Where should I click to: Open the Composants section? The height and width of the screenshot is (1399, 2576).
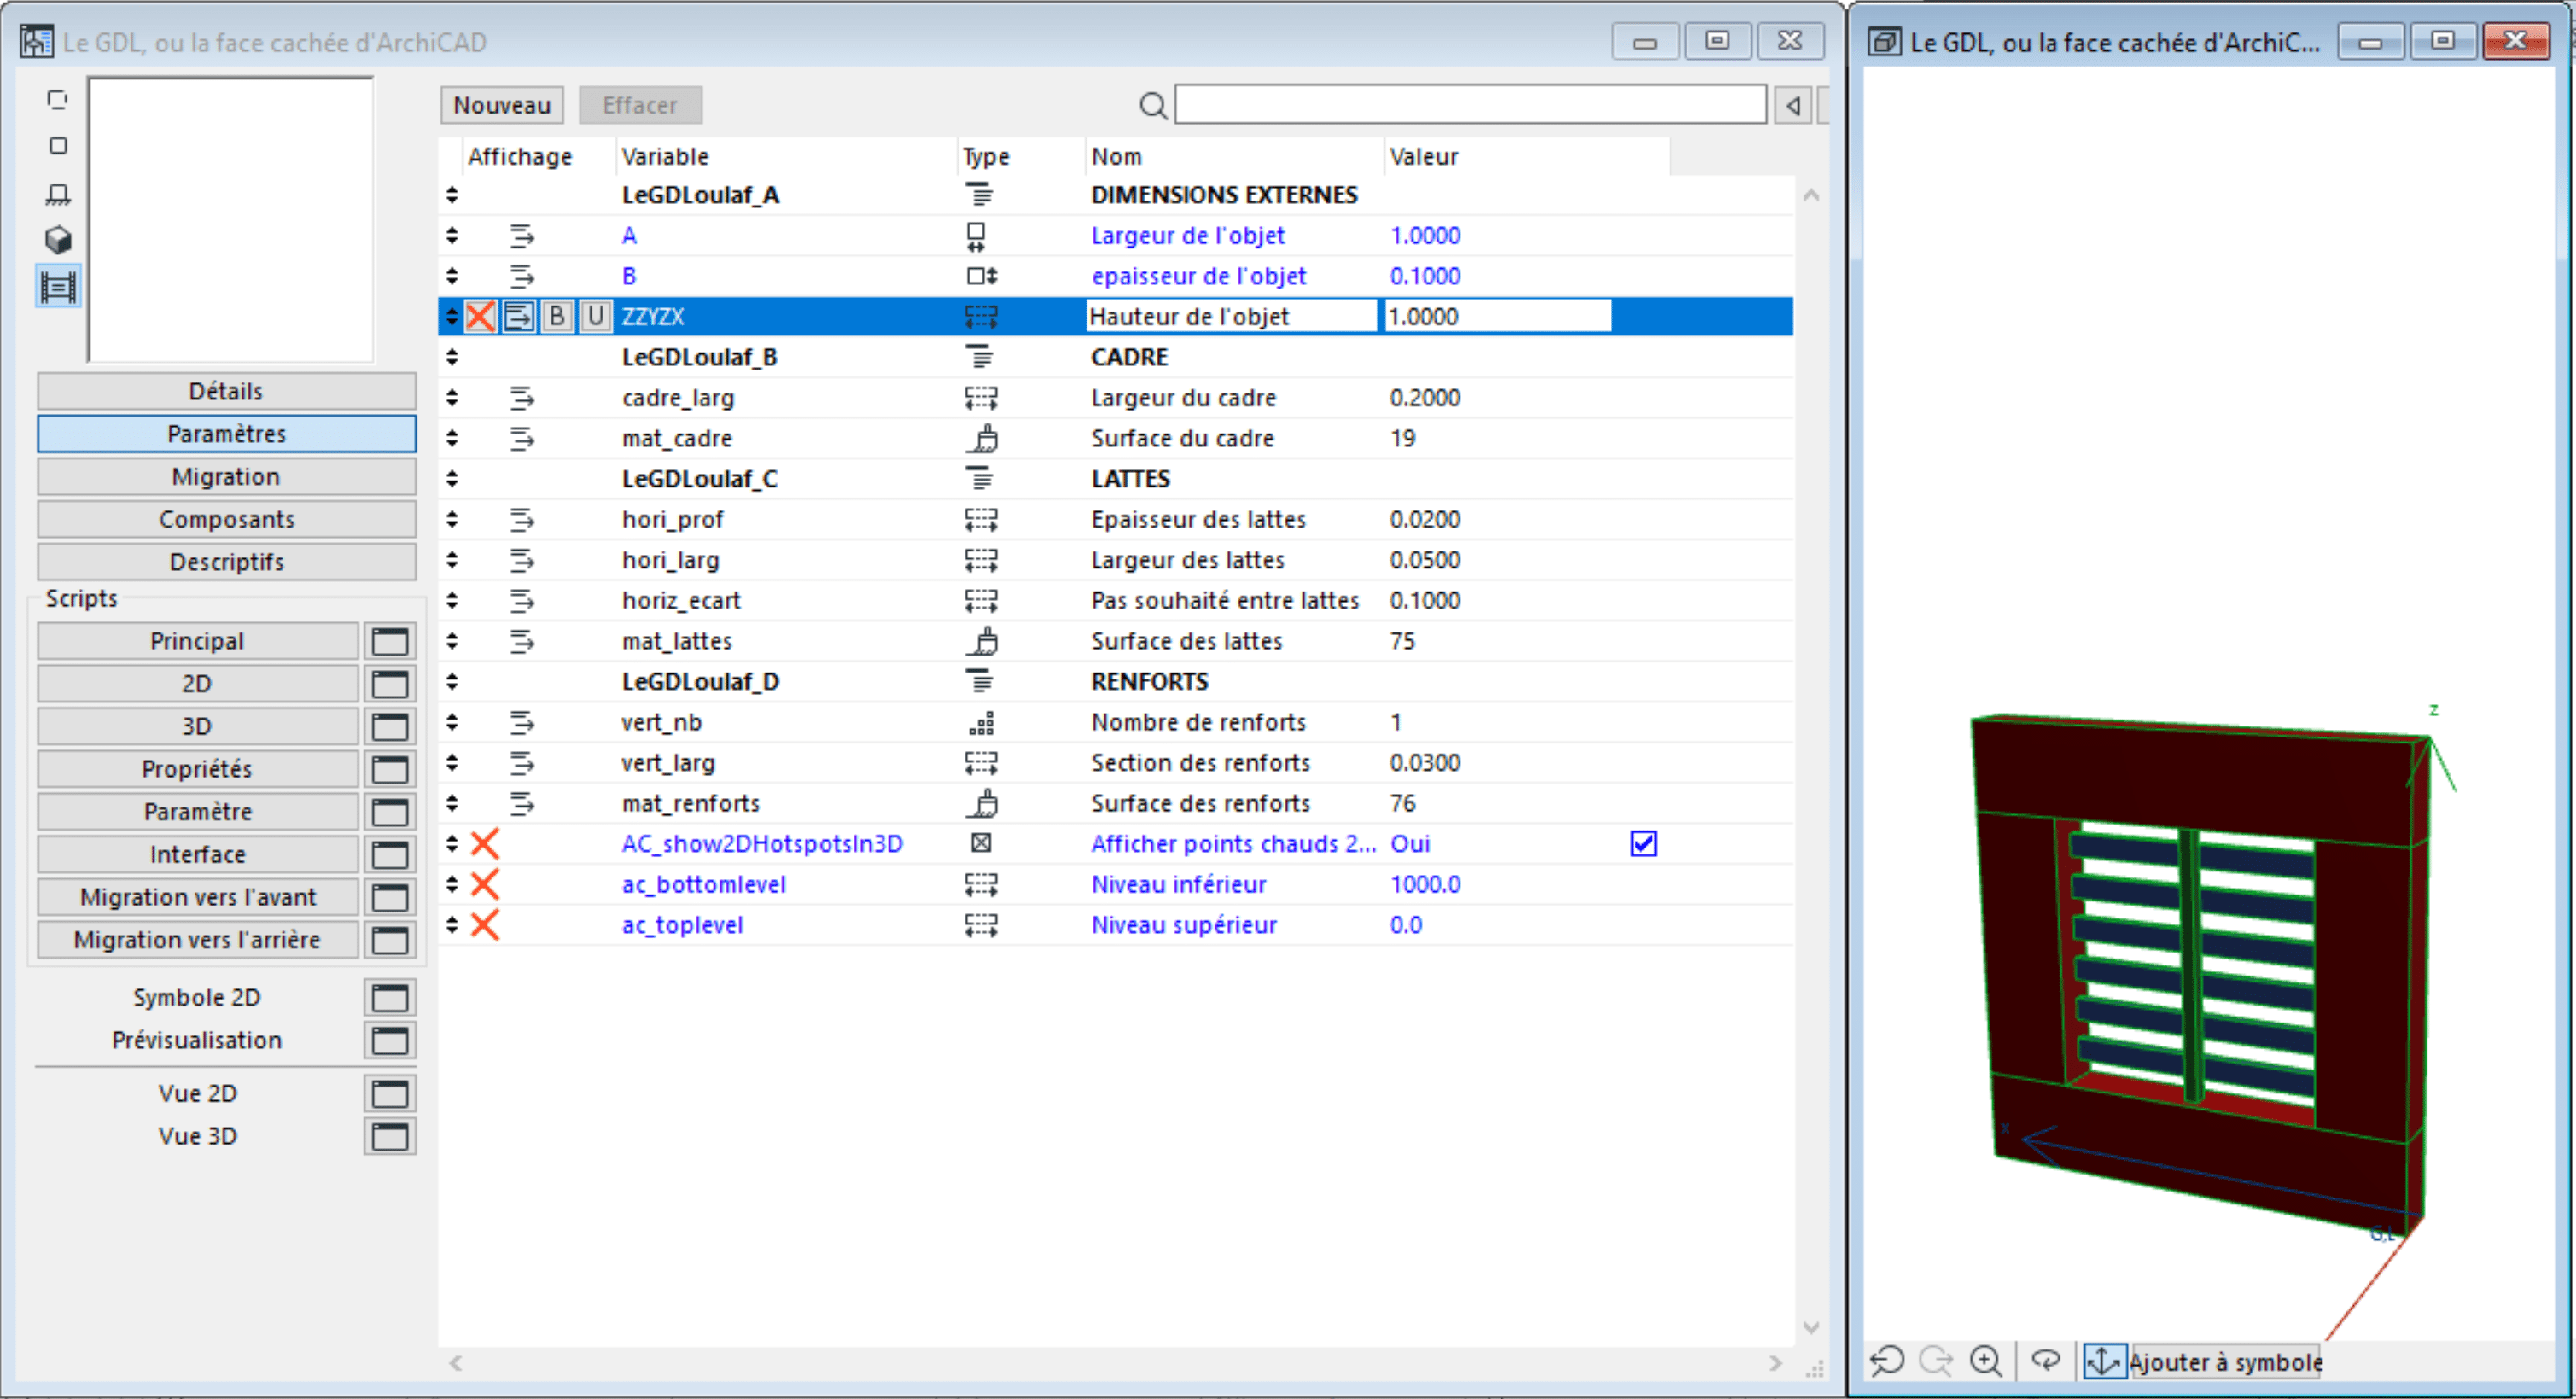pos(226,520)
